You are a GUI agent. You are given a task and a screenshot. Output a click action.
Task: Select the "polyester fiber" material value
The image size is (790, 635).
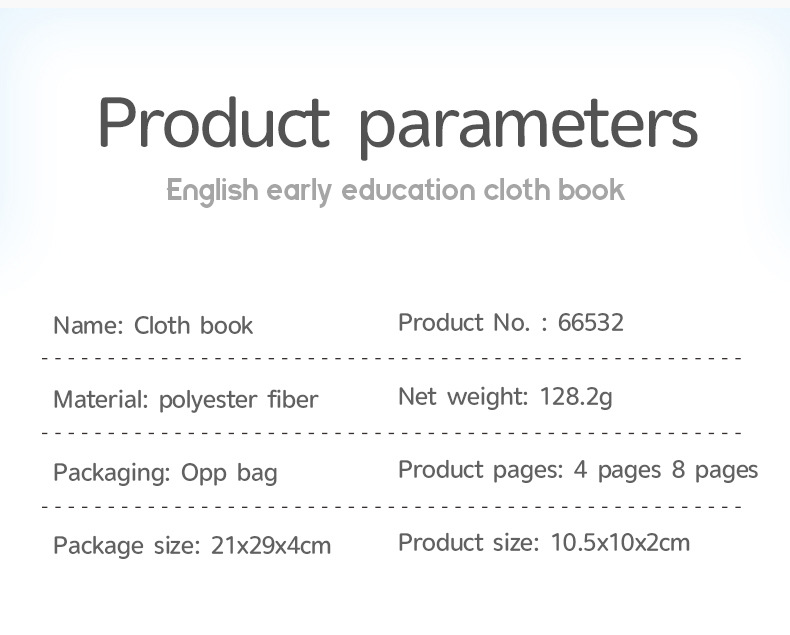[238, 400]
